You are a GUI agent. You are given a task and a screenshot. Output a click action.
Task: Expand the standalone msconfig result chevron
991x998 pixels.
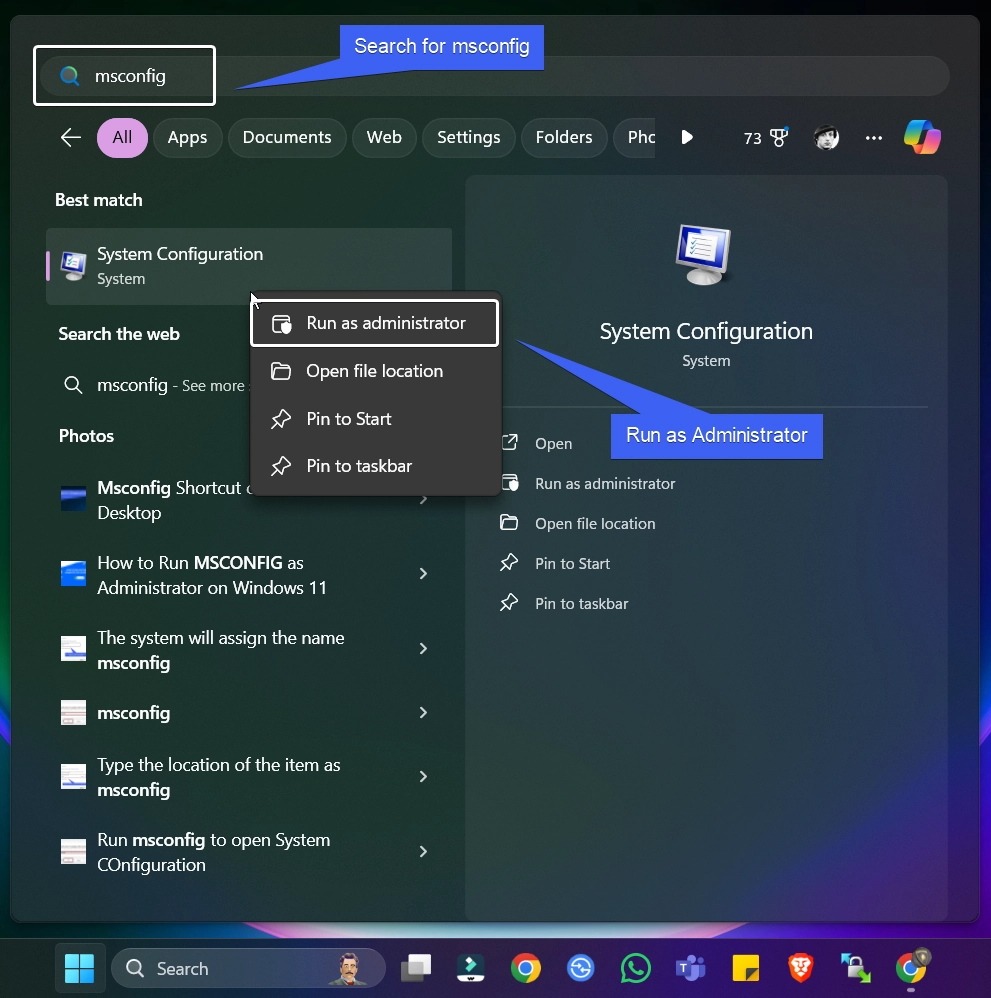423,713
